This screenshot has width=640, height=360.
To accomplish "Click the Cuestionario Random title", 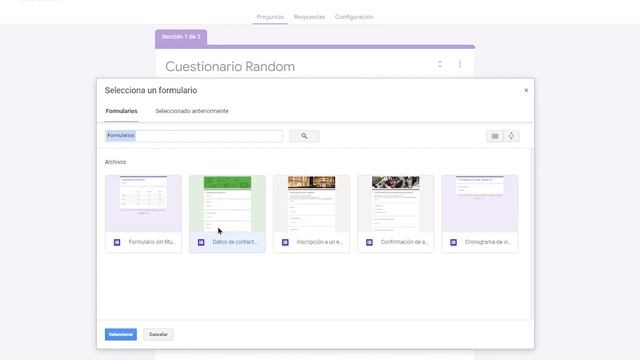I will pos(230,67).
